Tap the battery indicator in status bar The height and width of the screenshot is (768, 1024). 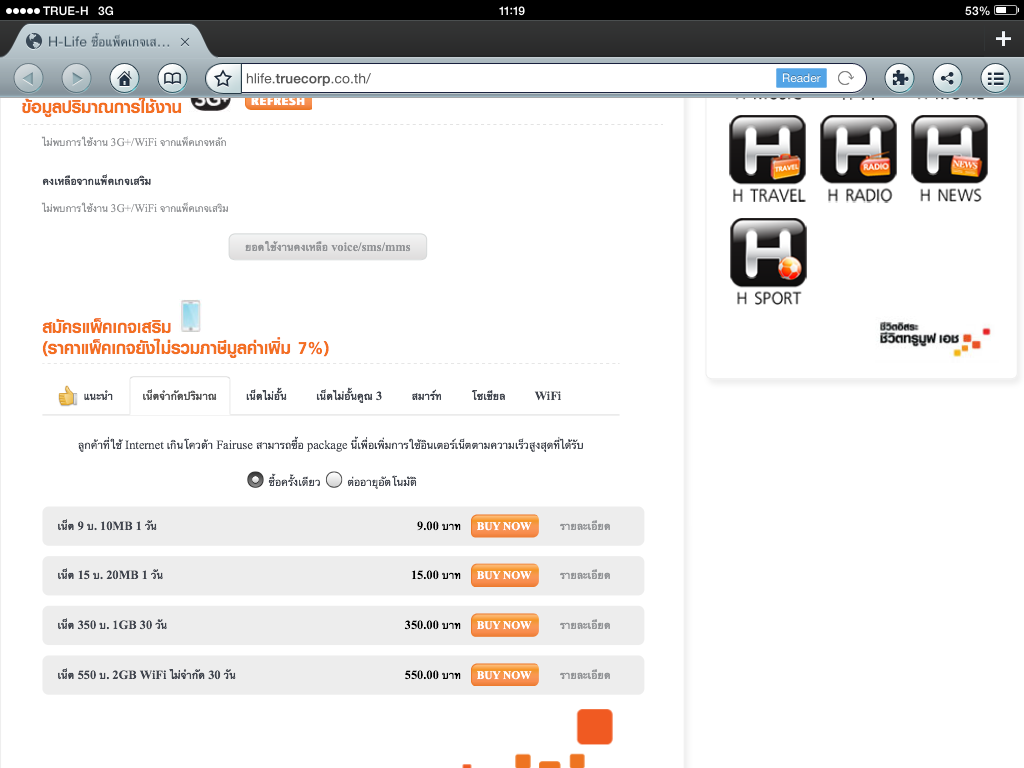[1006, 10]
